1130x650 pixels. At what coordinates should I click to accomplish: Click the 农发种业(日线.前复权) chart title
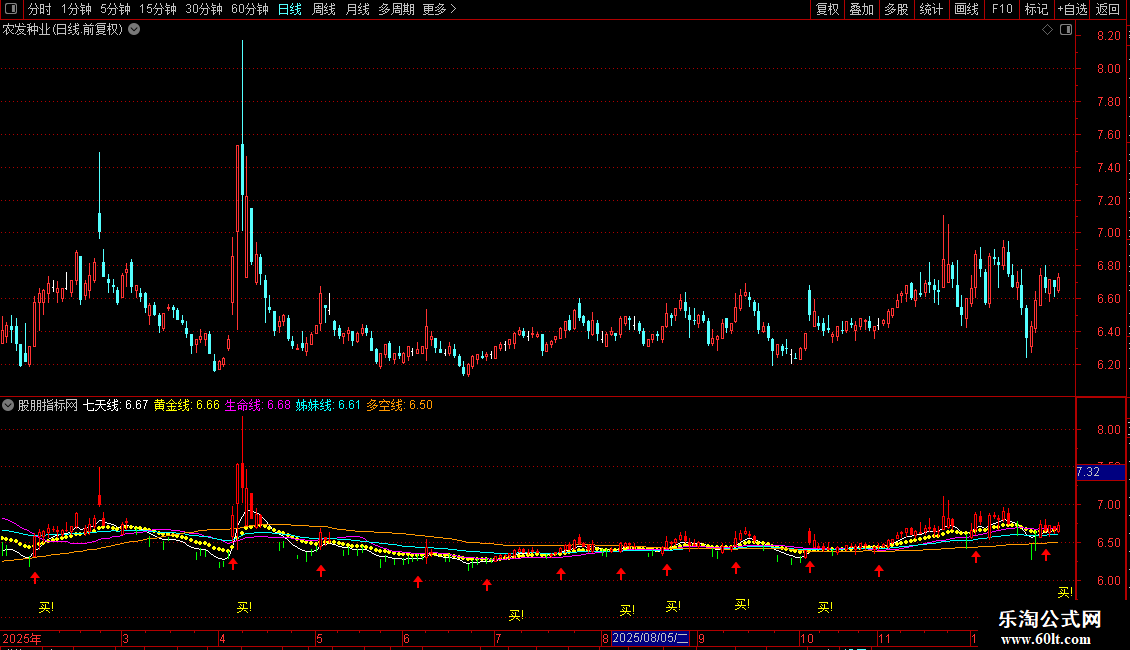[x=63, y=30]
